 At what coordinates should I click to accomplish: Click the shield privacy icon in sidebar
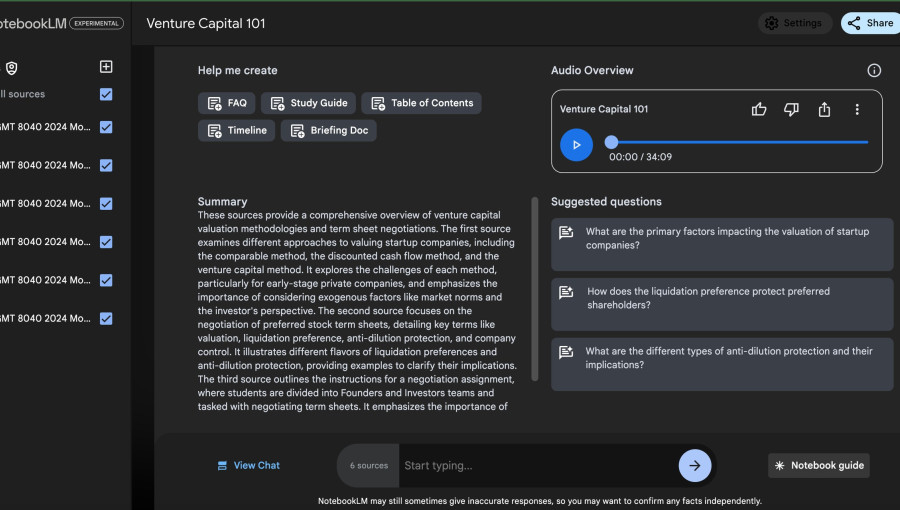coord(11,68)
